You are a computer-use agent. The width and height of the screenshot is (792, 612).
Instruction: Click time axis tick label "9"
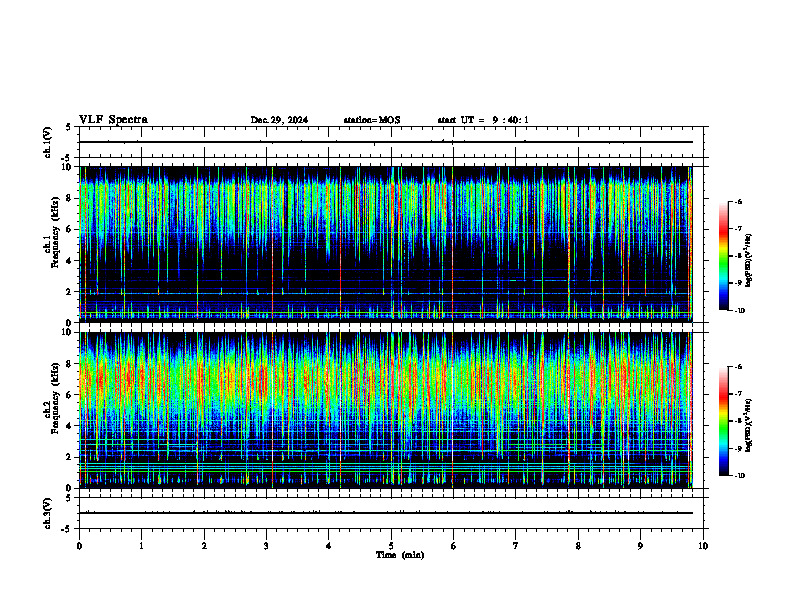(640, 546)
